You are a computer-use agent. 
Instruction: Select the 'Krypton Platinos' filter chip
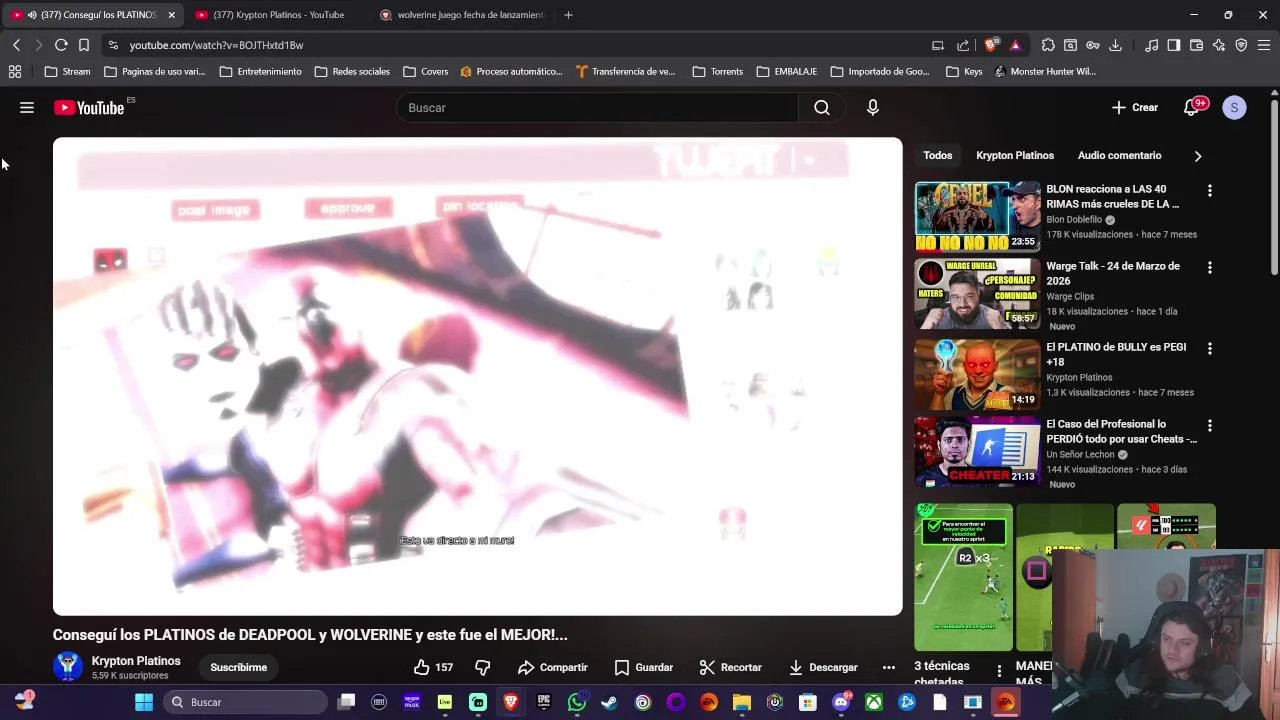[x=1015, y=156]
